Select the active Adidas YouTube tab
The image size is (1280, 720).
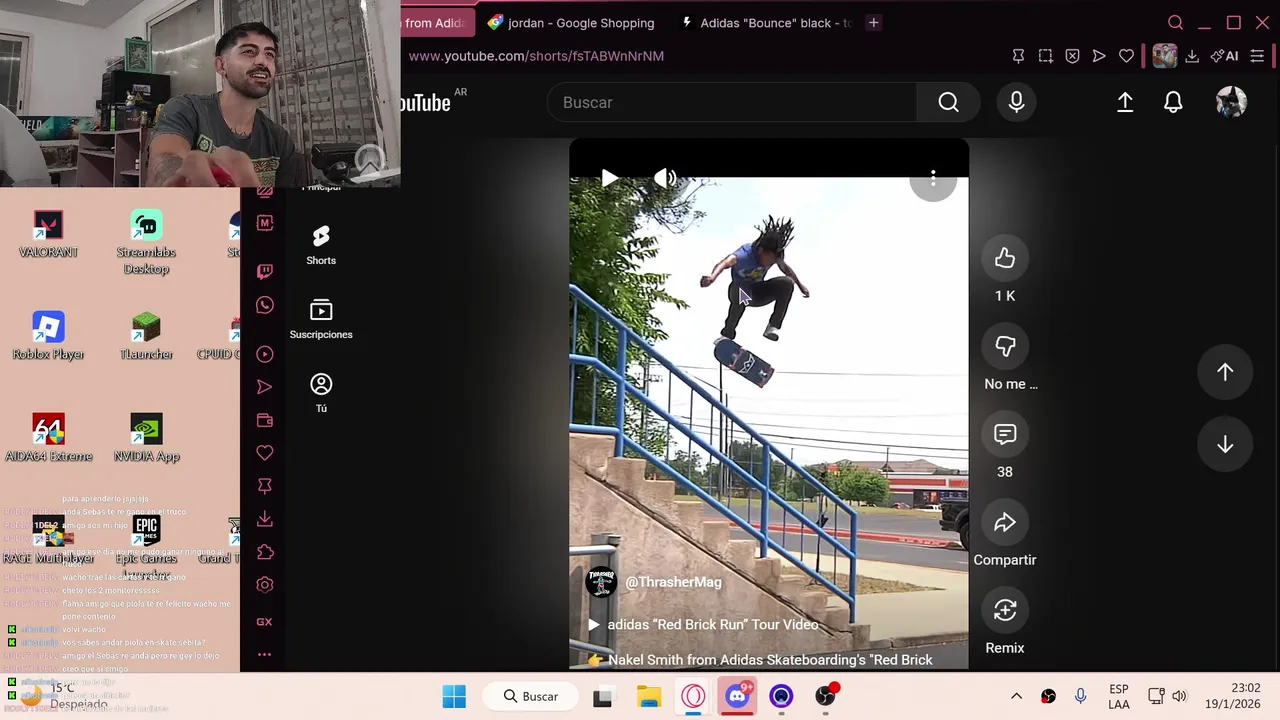pyautogui.click(x=437, y=23)
